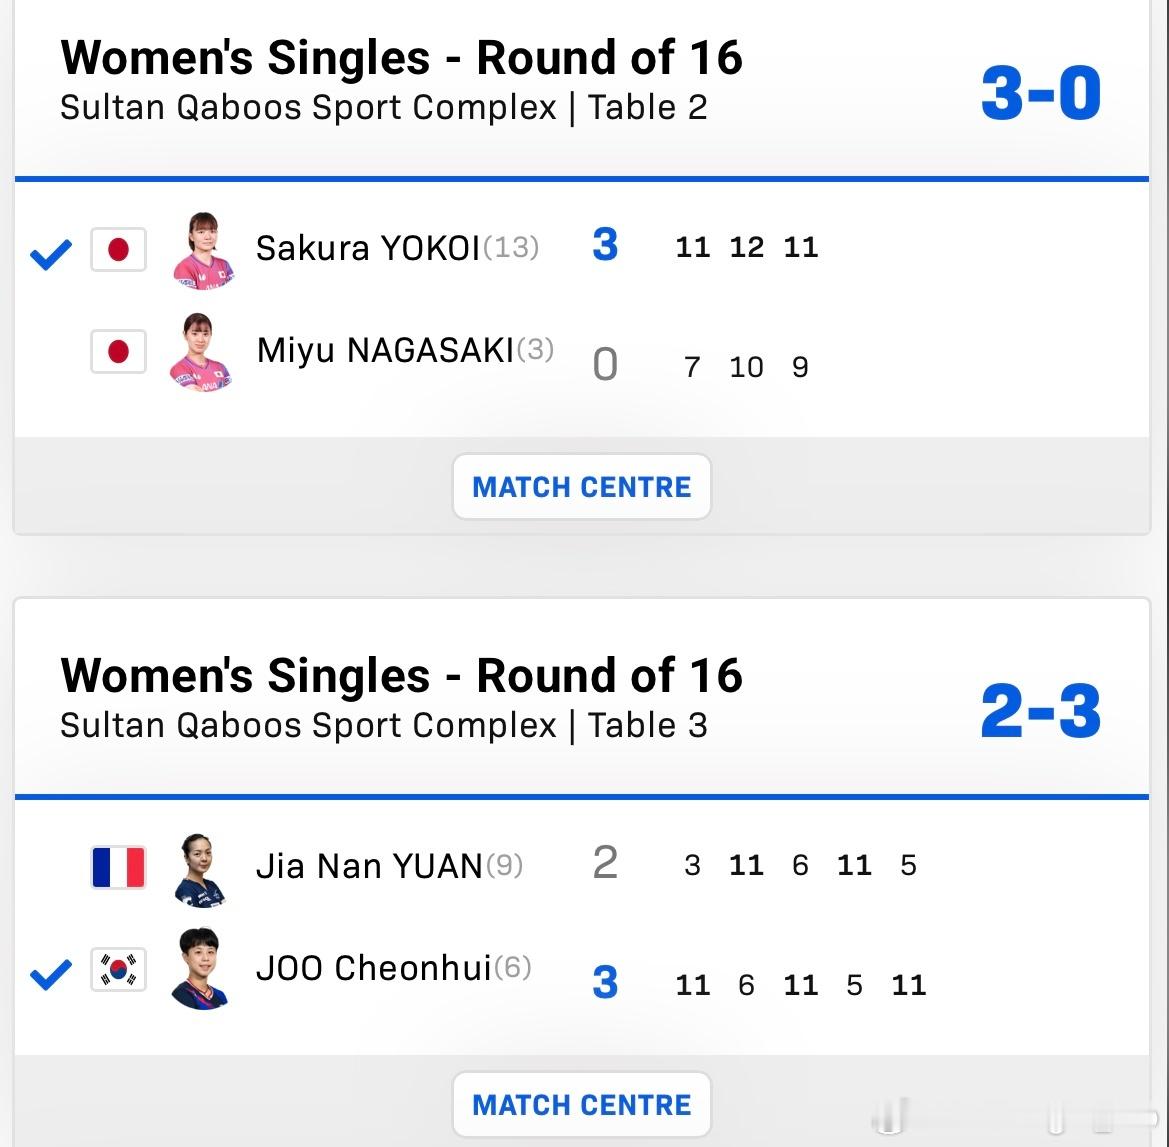
Task: Click the Japan flag beside Sakura Yokoi
Action: (118, 252)
